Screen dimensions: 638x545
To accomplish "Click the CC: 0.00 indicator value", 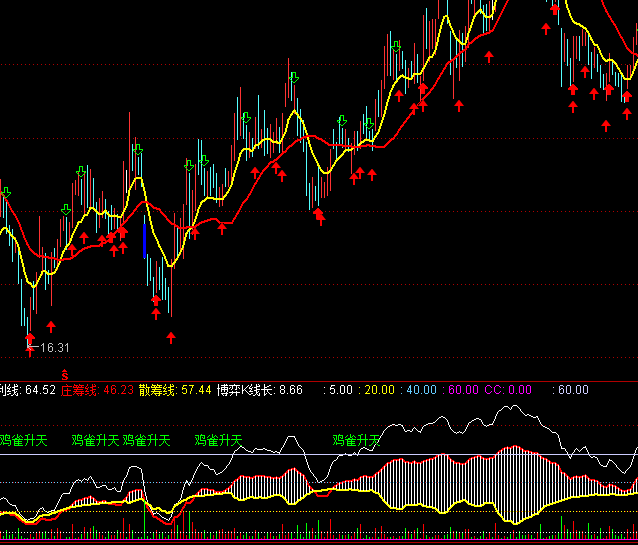I will pyautogui.click(x=508, y=389).
